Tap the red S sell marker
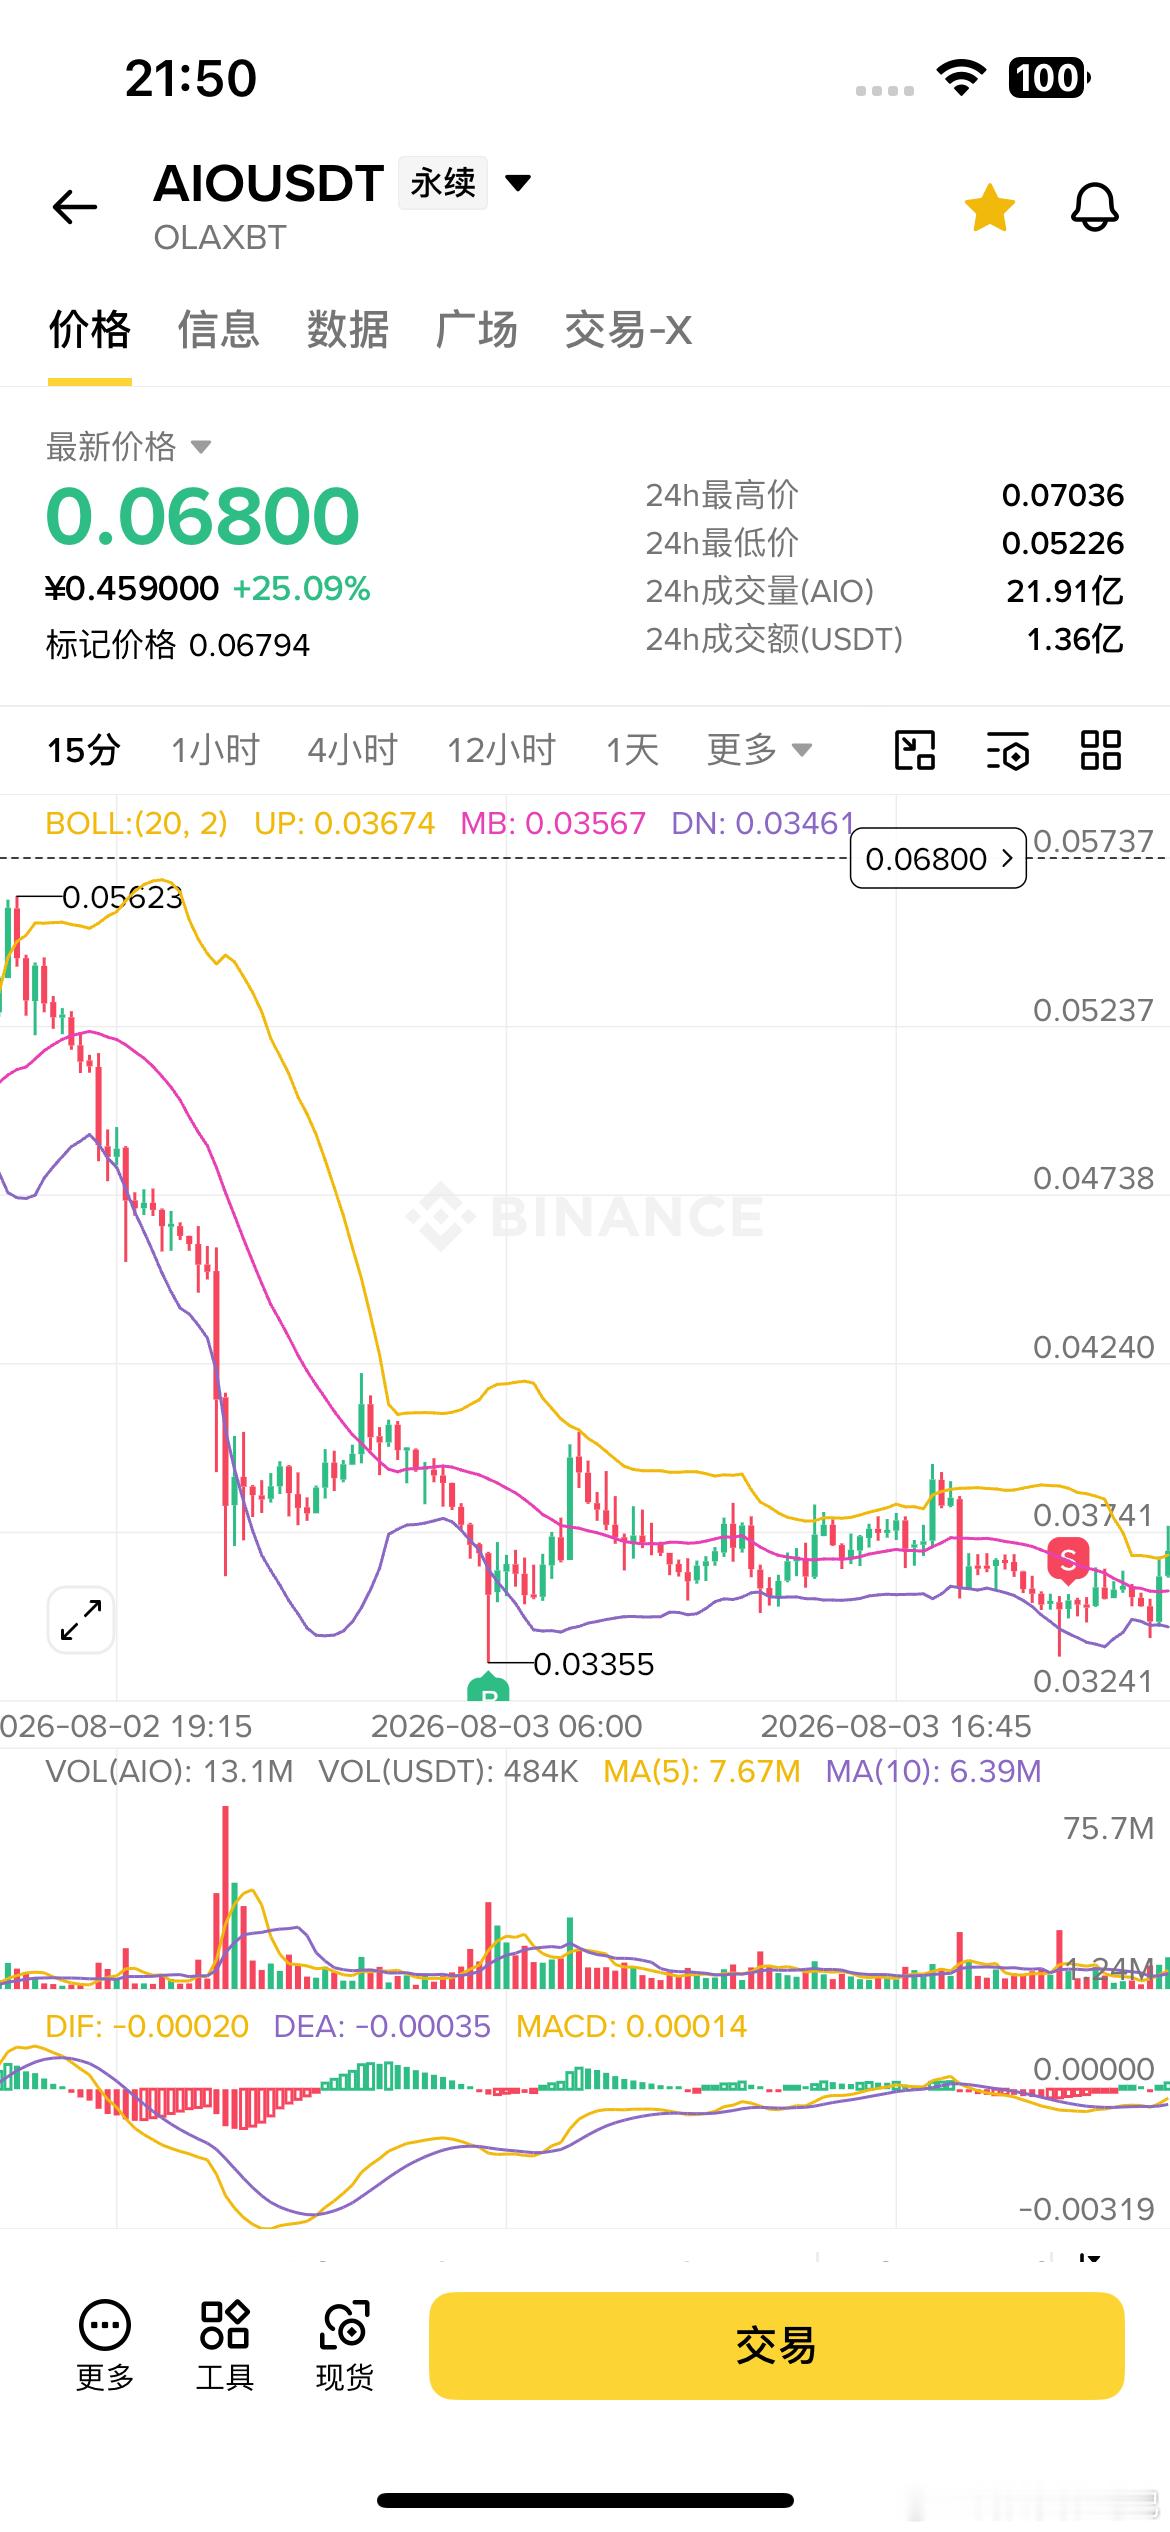 (x=1068, y=1560)
